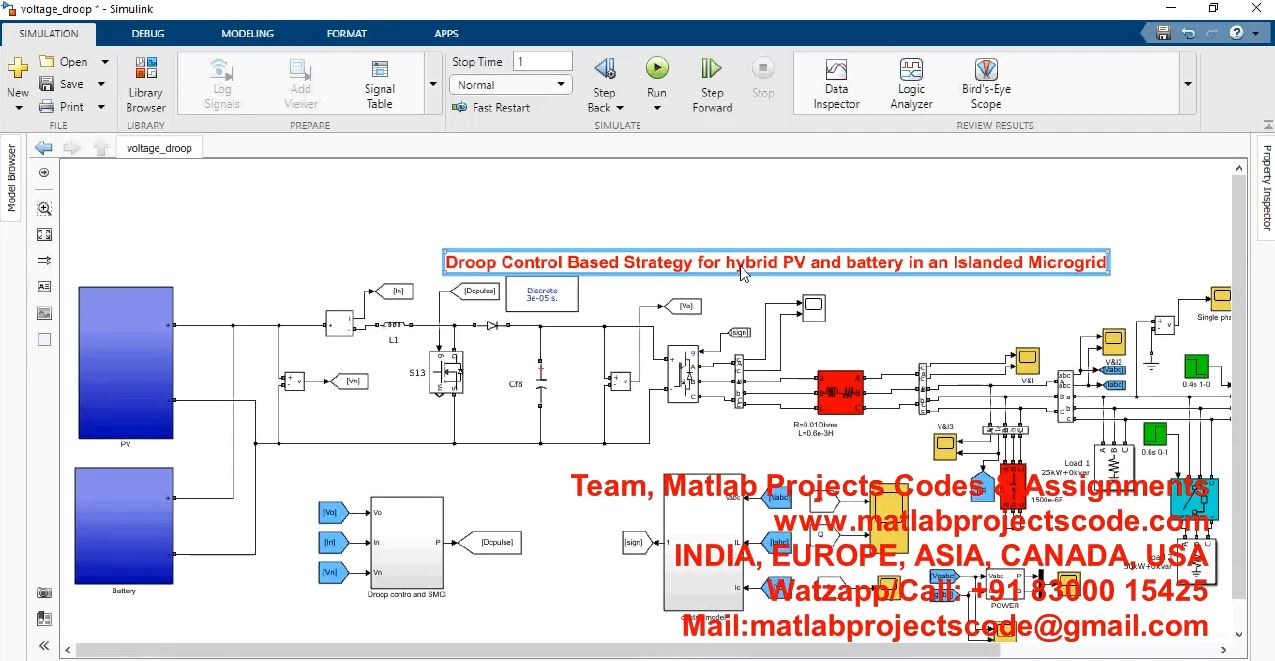Open the Data Inspector
This screenshot has width=1275, height=661.
coord(836,84)
